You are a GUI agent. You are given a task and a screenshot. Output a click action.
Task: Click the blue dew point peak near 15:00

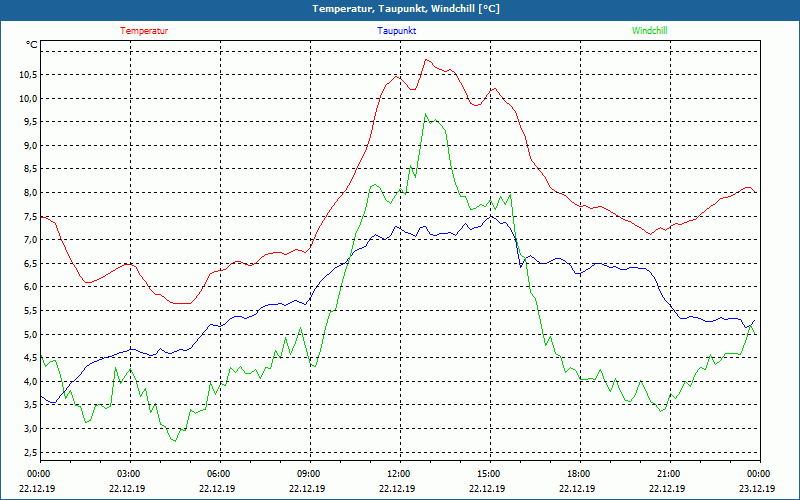pos(491,216)
